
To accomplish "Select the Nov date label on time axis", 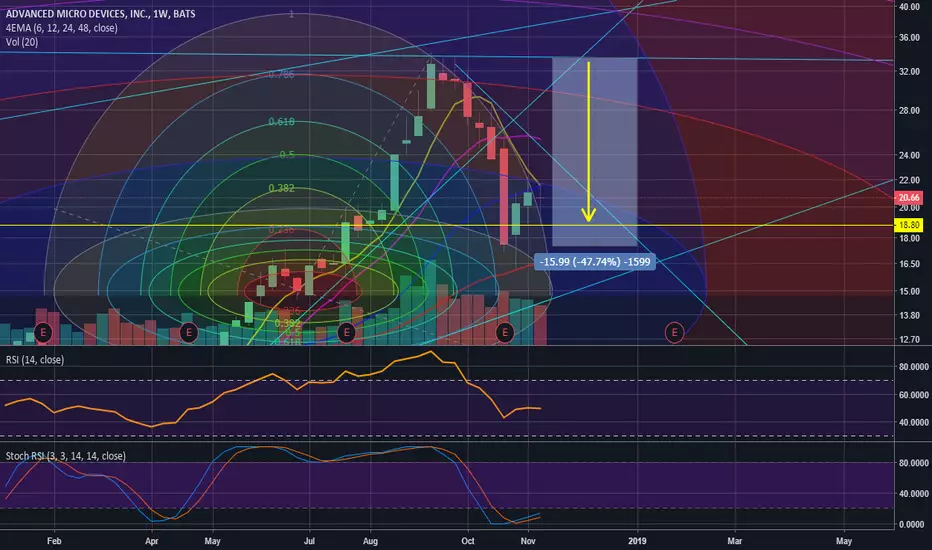I will point(528,541).
